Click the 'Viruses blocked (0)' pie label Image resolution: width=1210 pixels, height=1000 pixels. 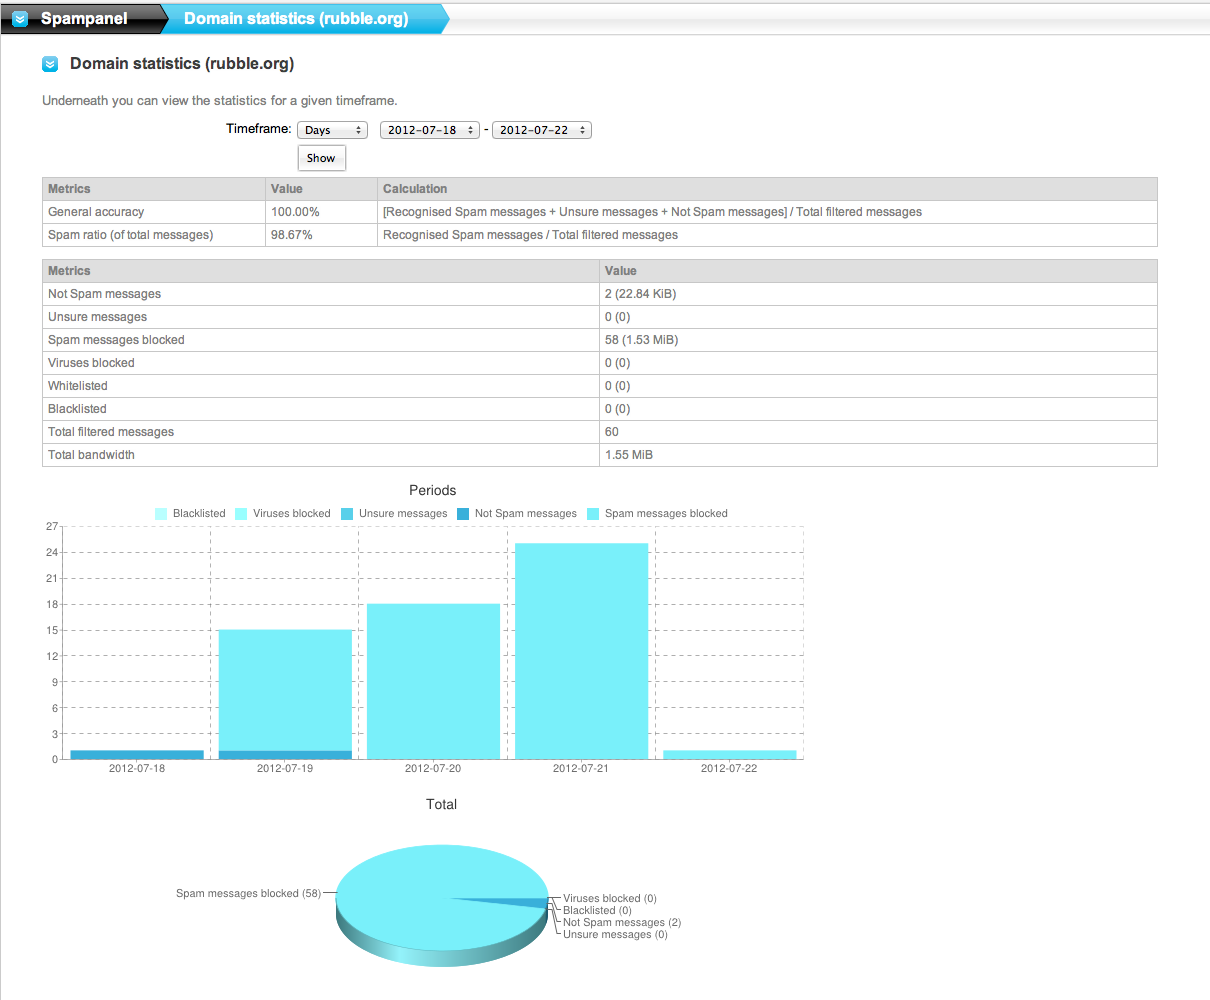pos(610,899)
